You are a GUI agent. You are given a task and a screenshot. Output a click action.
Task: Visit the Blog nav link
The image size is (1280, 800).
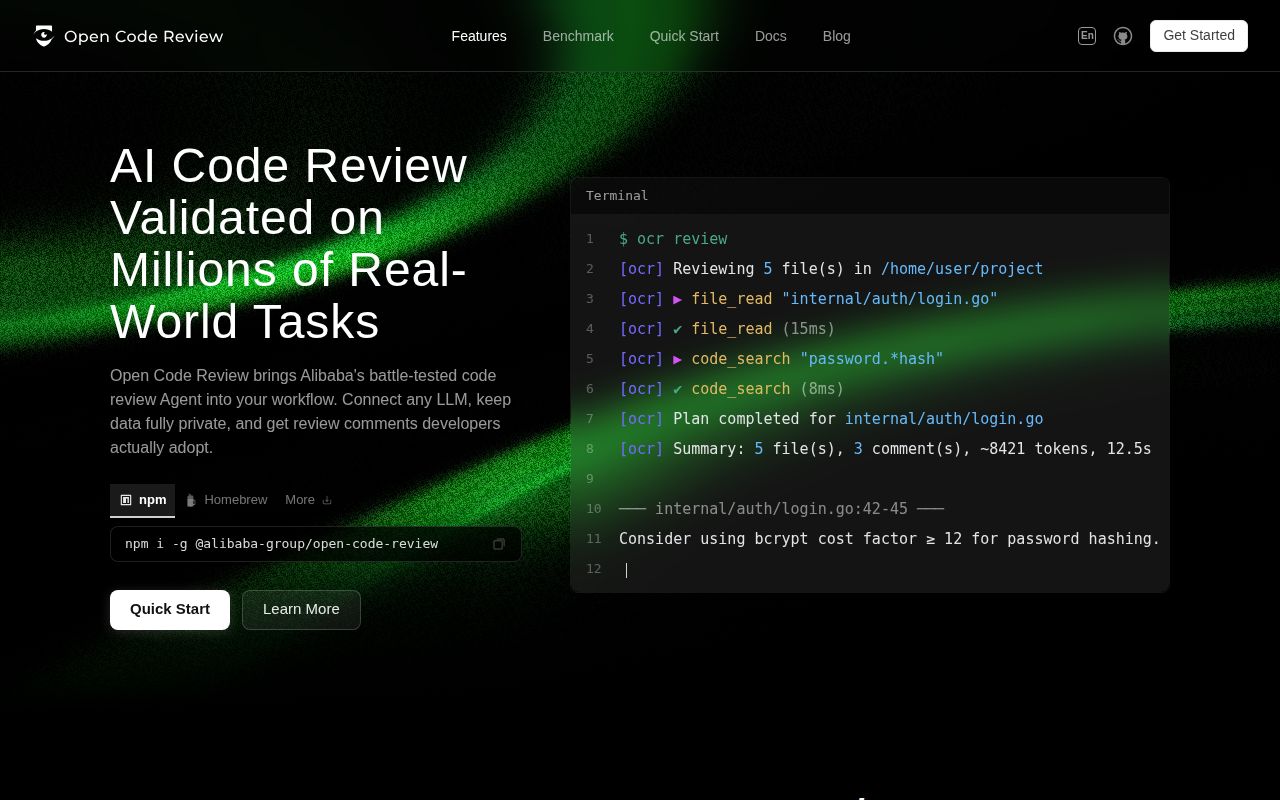pos(837,36)
